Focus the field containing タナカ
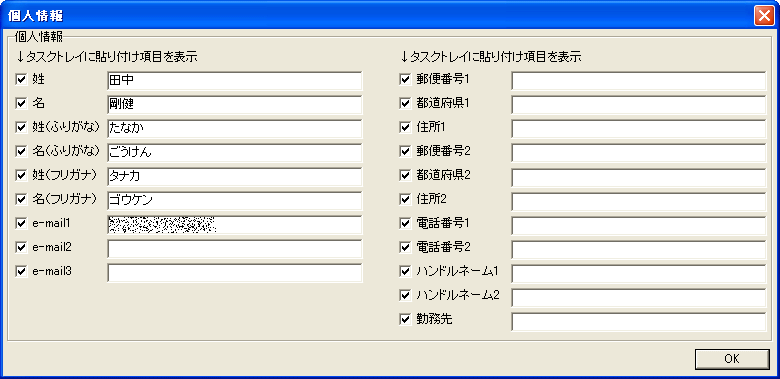The width and height of the screenshot is (780, 379). click(234, 177)
